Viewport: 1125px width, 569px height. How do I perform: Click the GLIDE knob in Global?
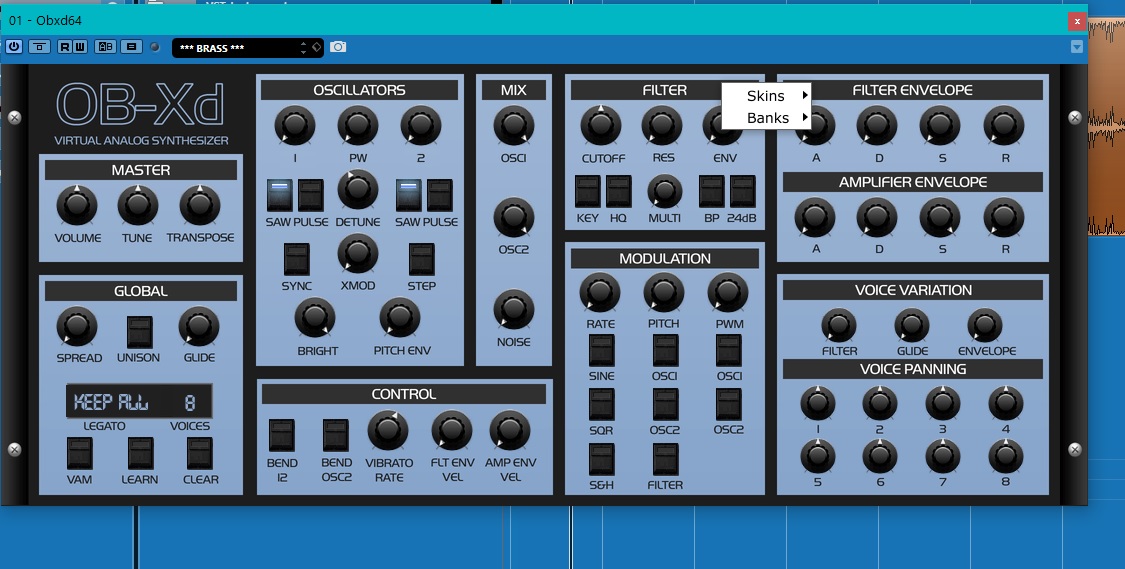pyautogui.click(x=199, y=326)
